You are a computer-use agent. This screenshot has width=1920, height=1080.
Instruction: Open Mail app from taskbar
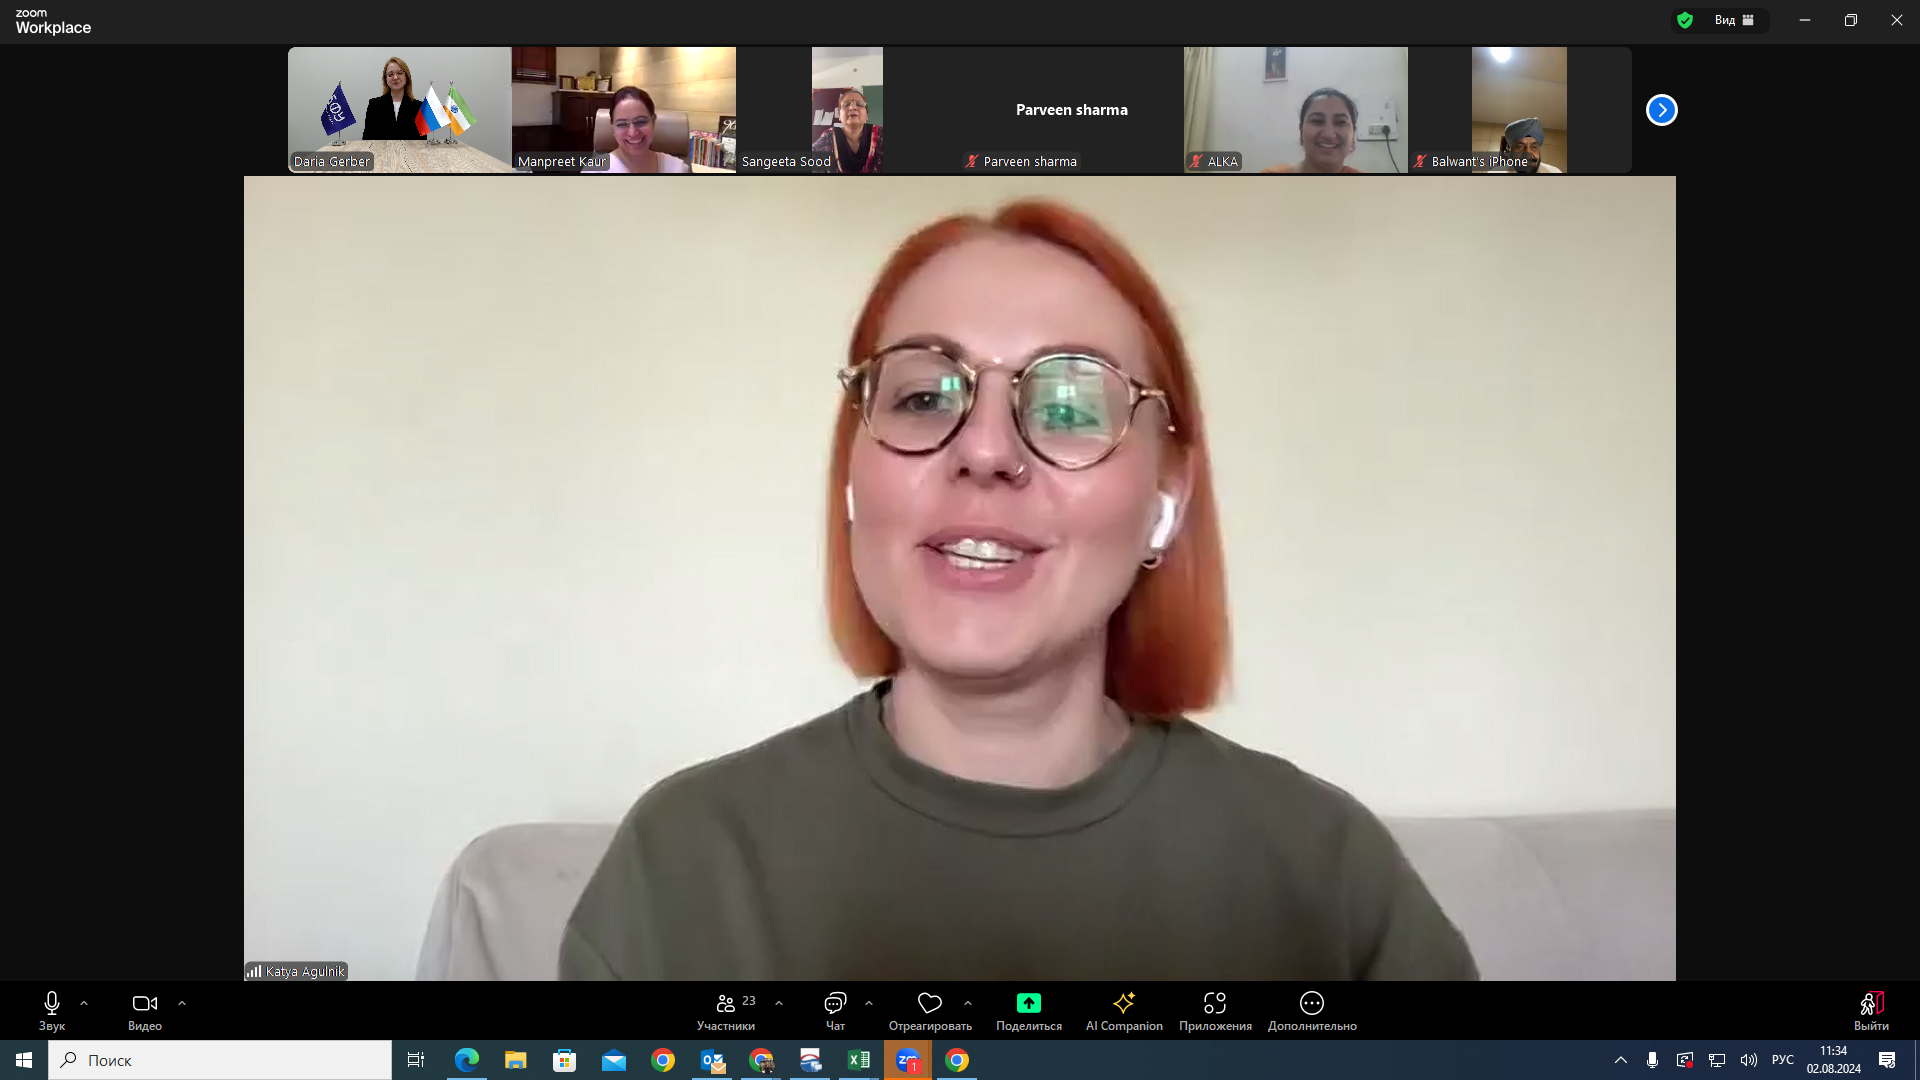click(x=614, y=1060)
